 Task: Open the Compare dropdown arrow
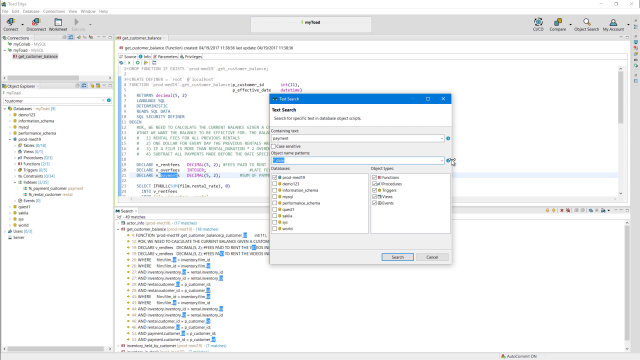point(570,24)
